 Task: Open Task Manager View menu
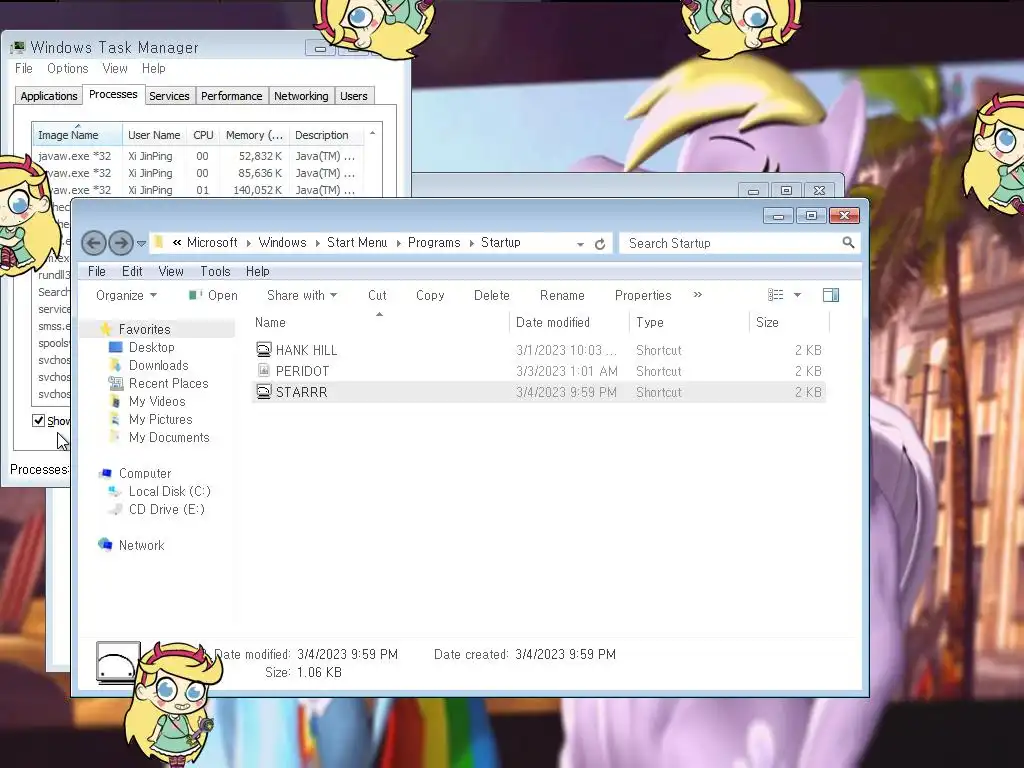point(114,68)
